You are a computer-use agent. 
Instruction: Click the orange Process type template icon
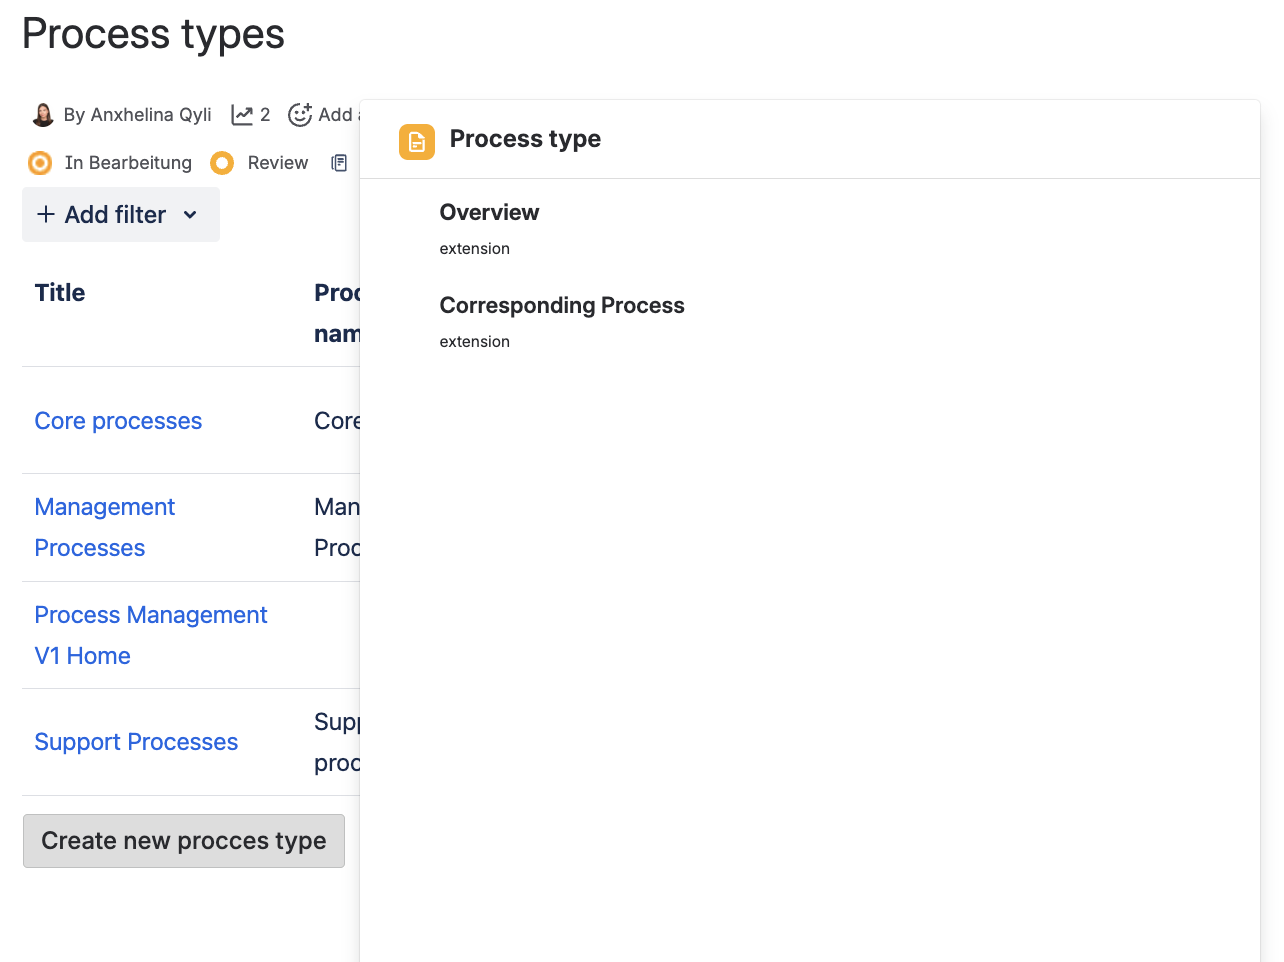417,142
